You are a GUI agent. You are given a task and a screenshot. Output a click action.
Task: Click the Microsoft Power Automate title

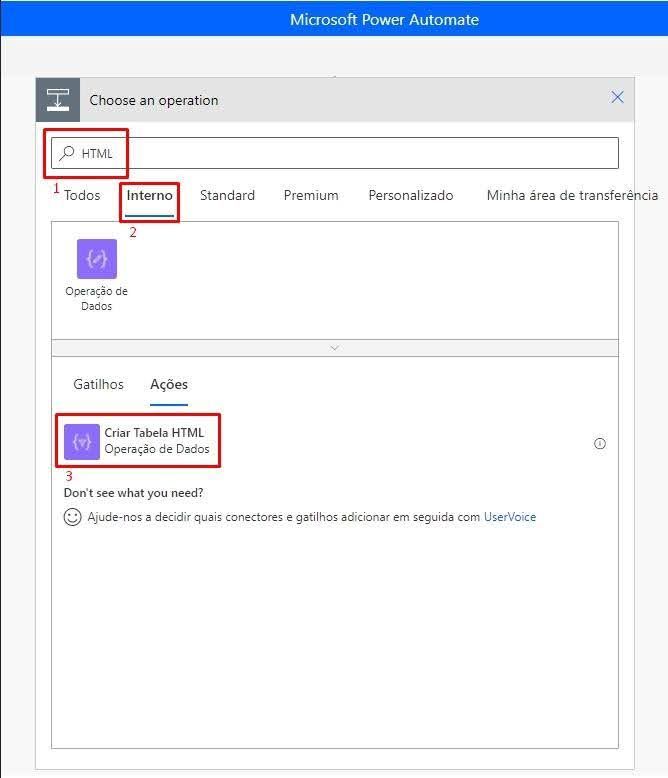pos(384,19)
